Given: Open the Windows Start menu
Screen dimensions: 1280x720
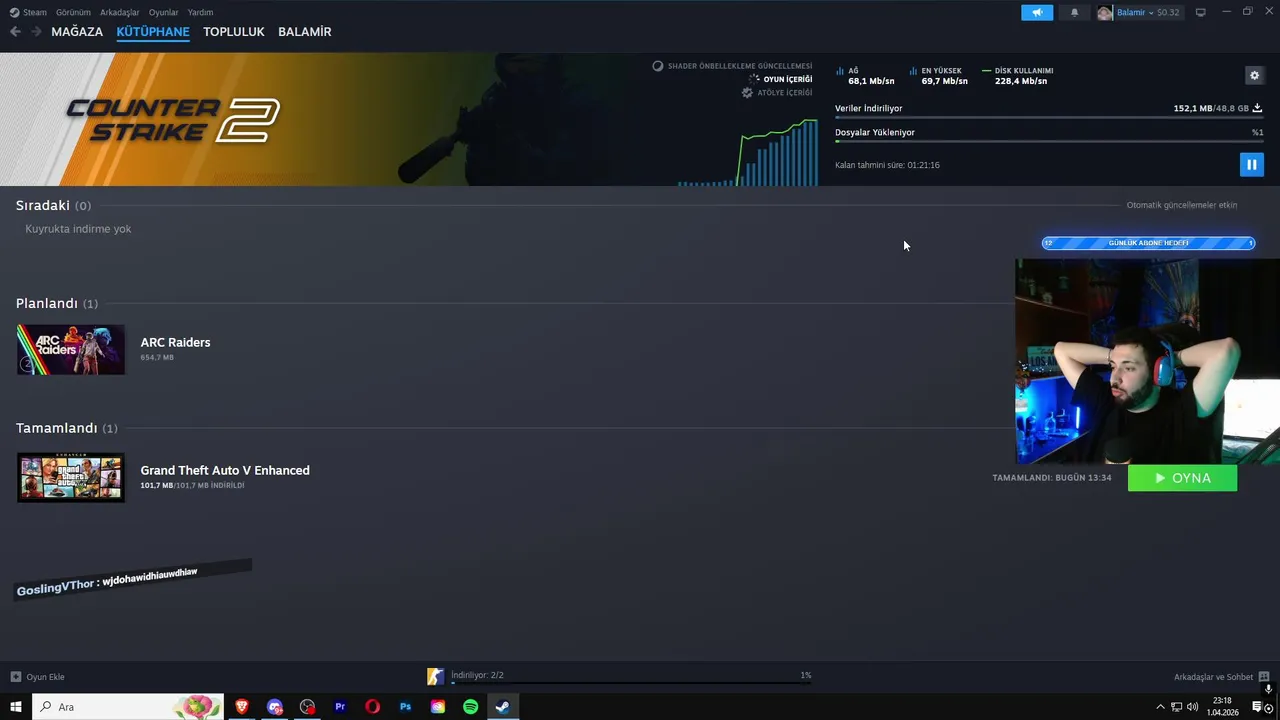Looking at the screenshot, I should [x=15, y=707].
